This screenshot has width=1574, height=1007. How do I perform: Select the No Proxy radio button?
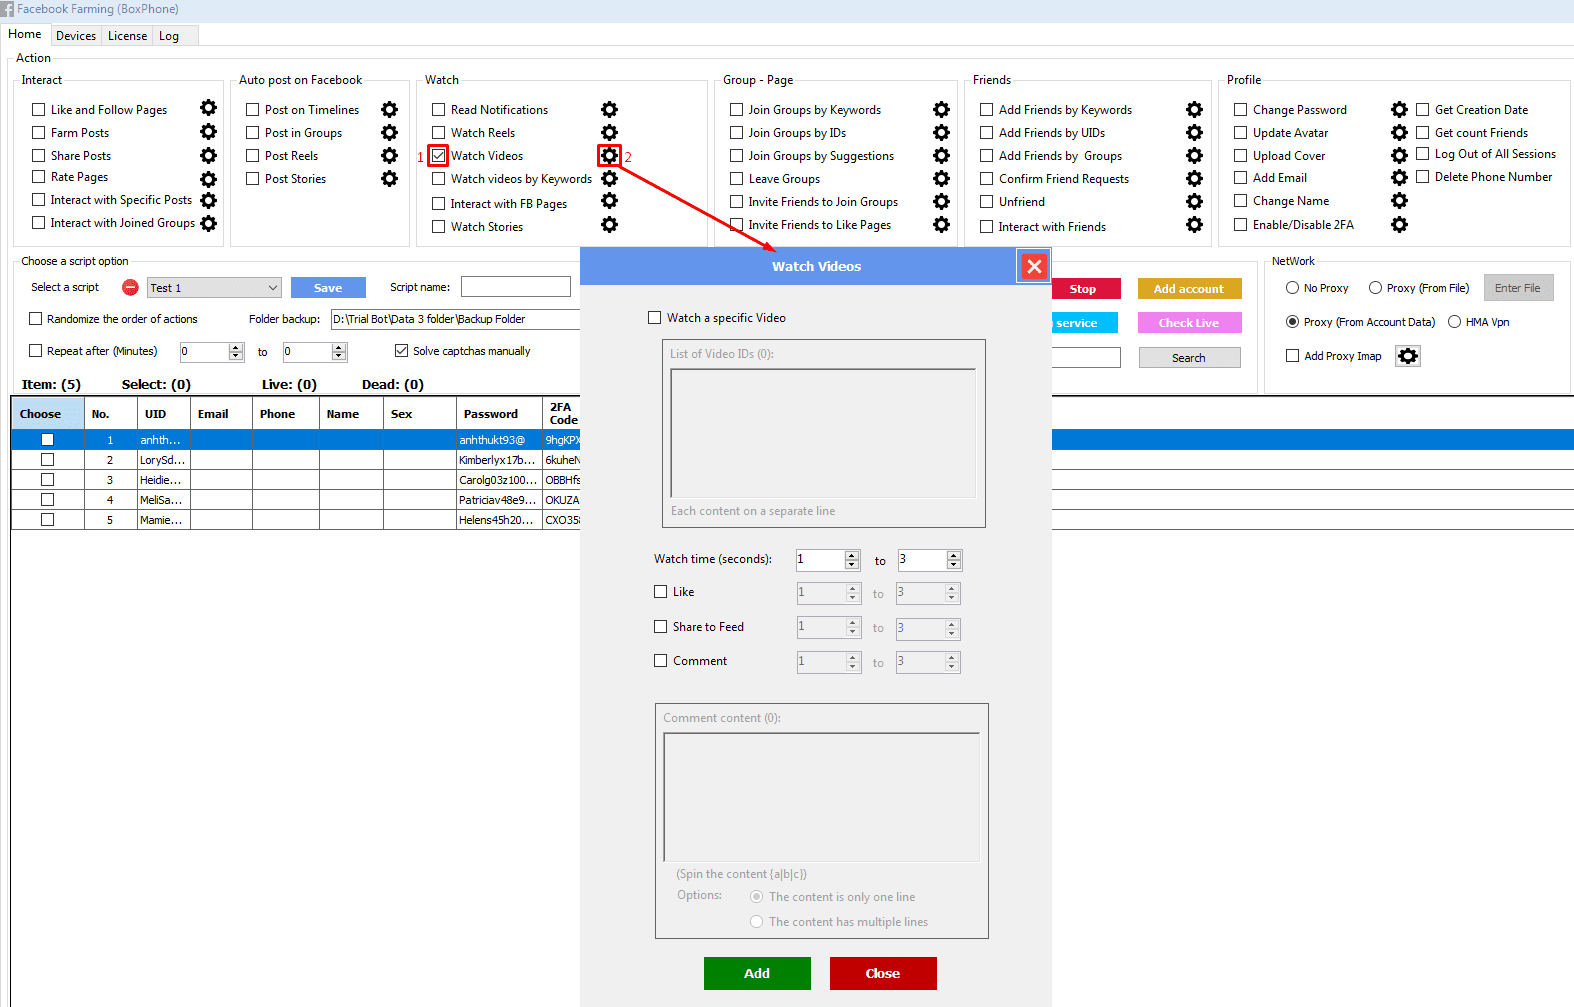point(1292,288)
